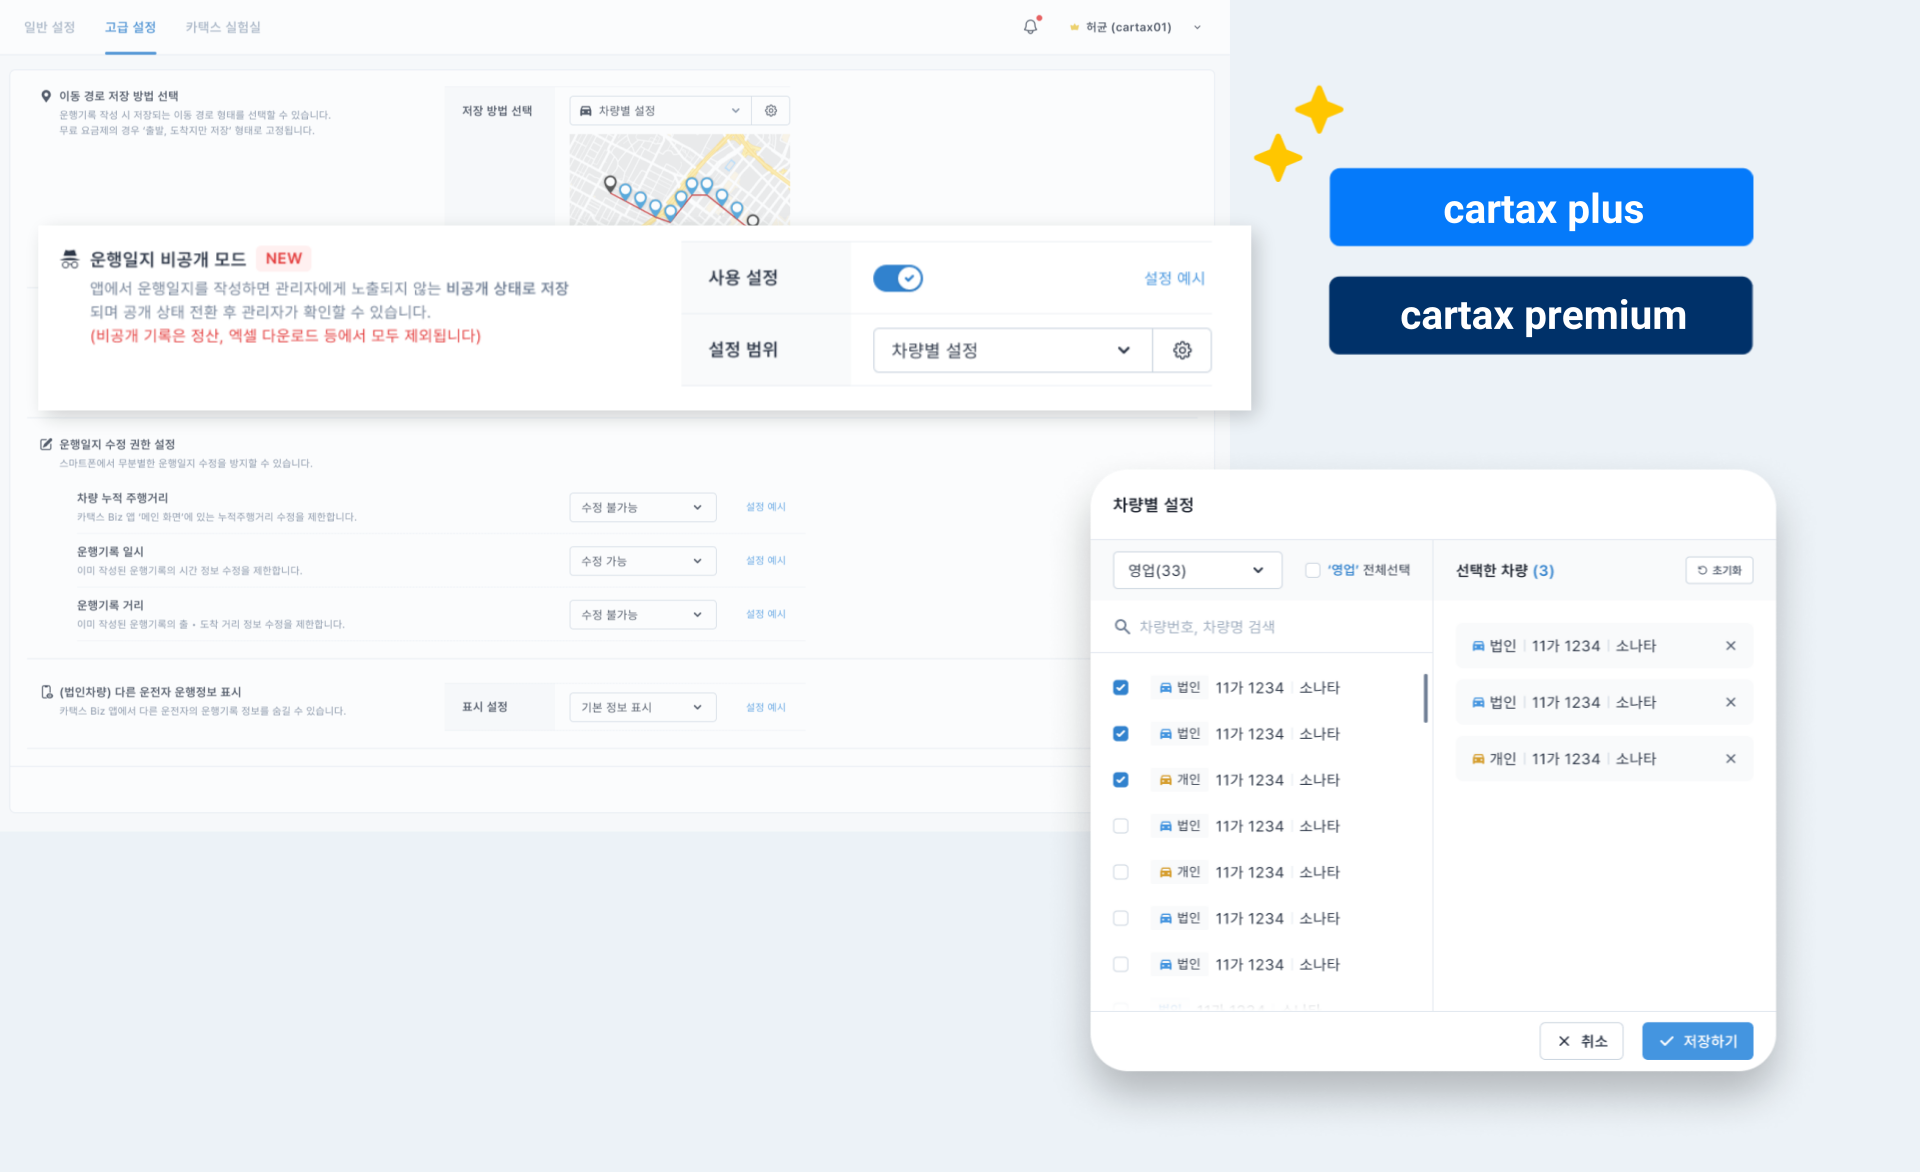
Task: Click the notification bell icon
Action: click(1030, 27)
